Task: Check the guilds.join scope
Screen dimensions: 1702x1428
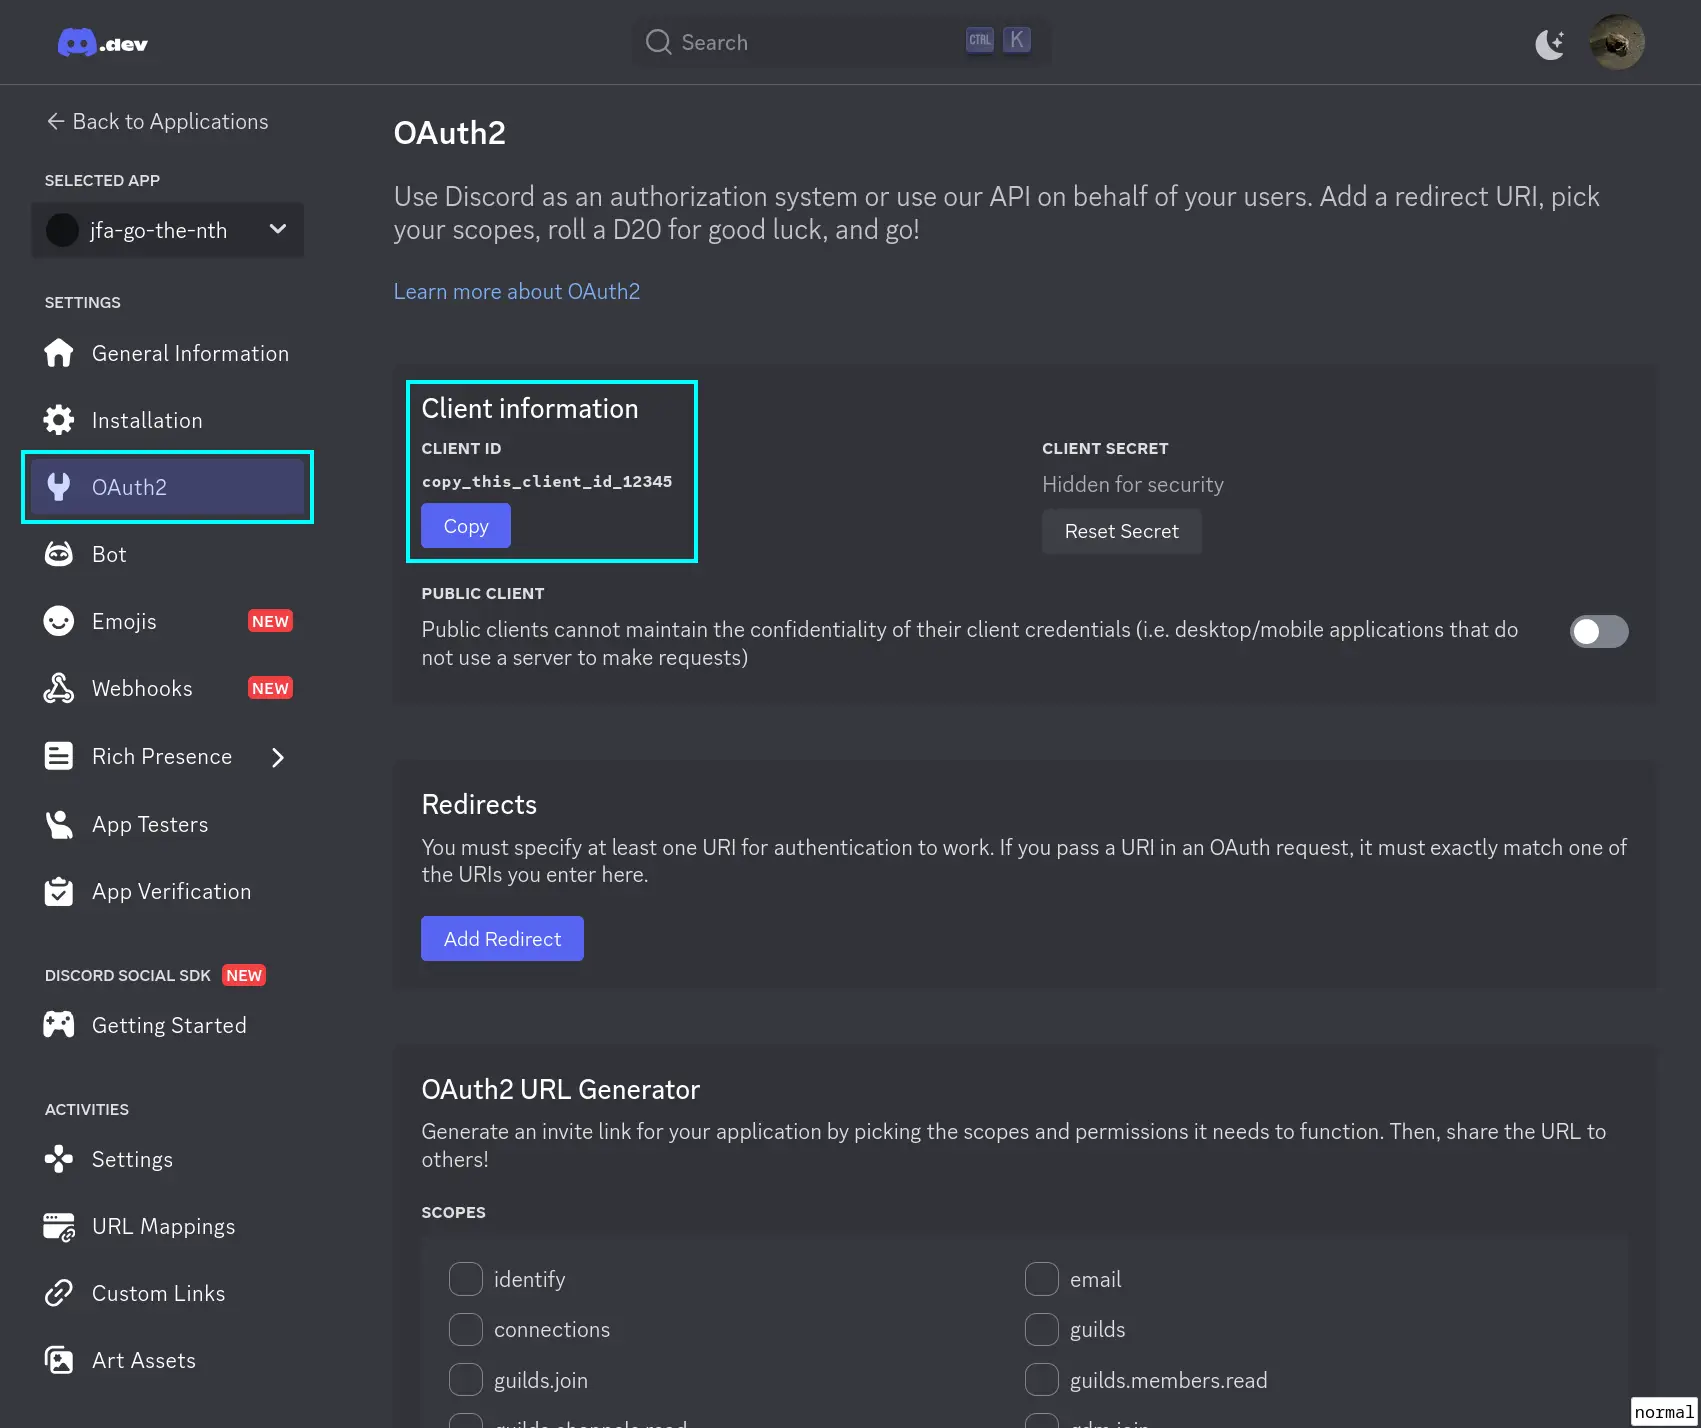Action: click(x=465, y=1380)
